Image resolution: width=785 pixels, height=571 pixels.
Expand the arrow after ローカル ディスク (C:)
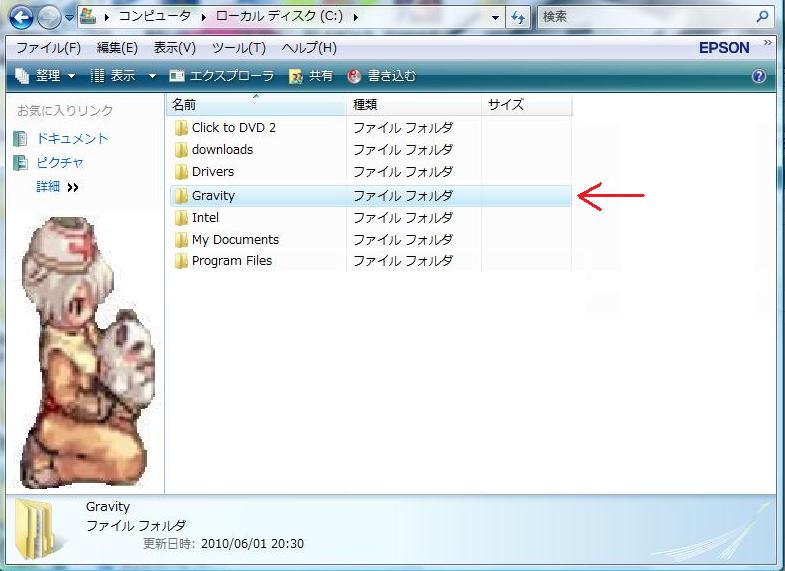355,17
